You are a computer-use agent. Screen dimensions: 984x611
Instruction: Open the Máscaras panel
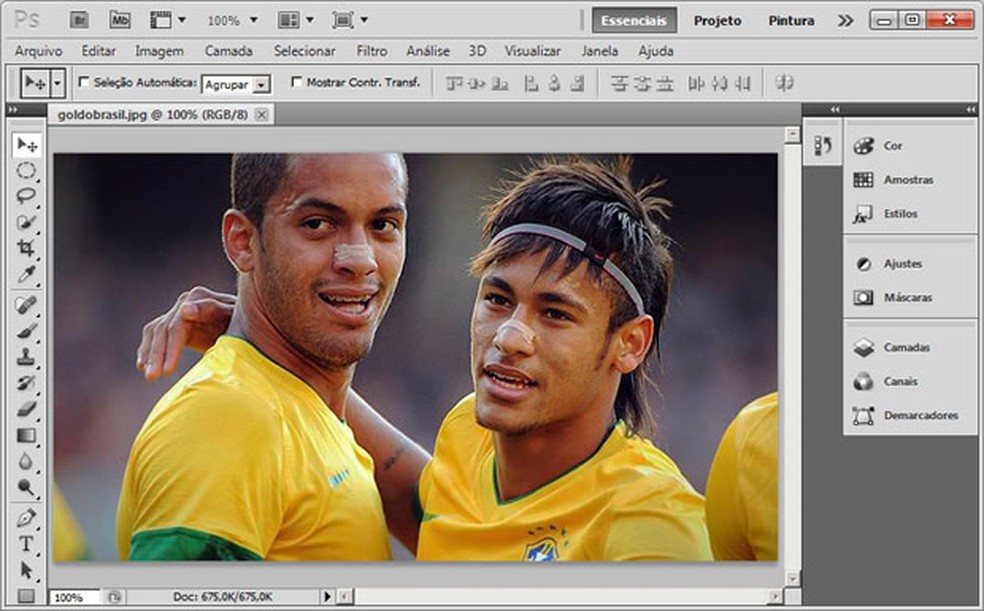coord(907,298)
